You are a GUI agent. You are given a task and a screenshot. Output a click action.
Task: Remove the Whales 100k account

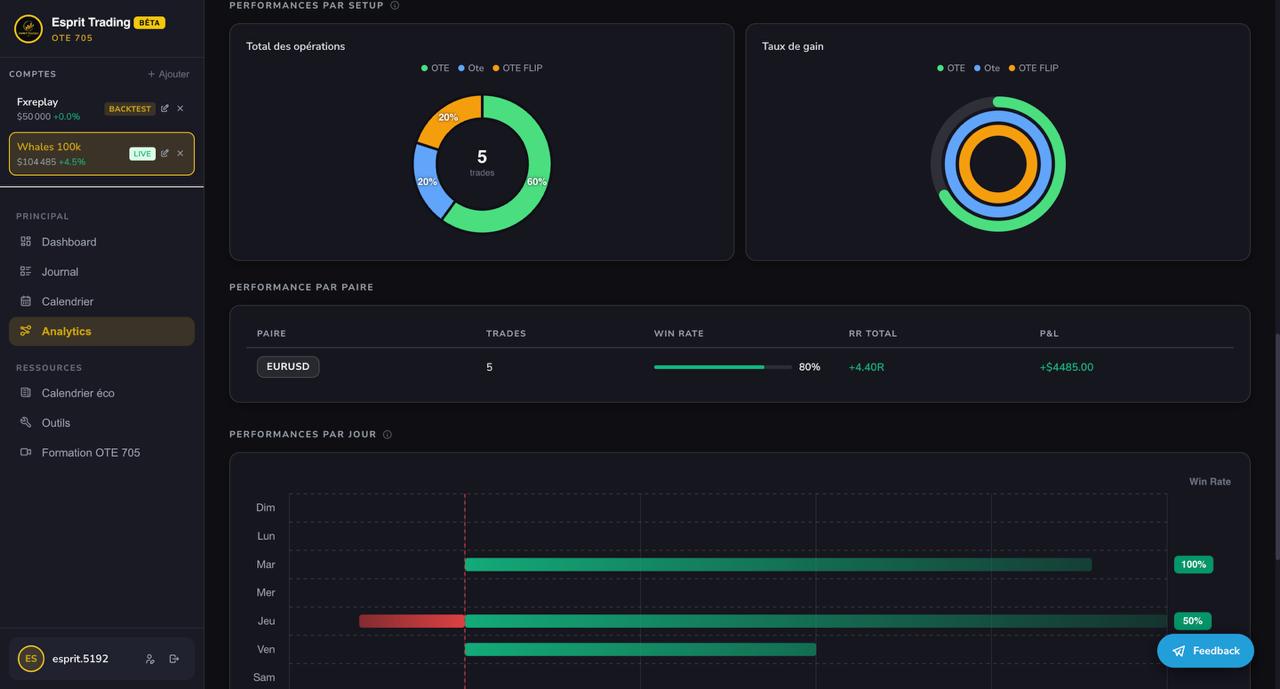pyautogui.click(x=180, y=153)
